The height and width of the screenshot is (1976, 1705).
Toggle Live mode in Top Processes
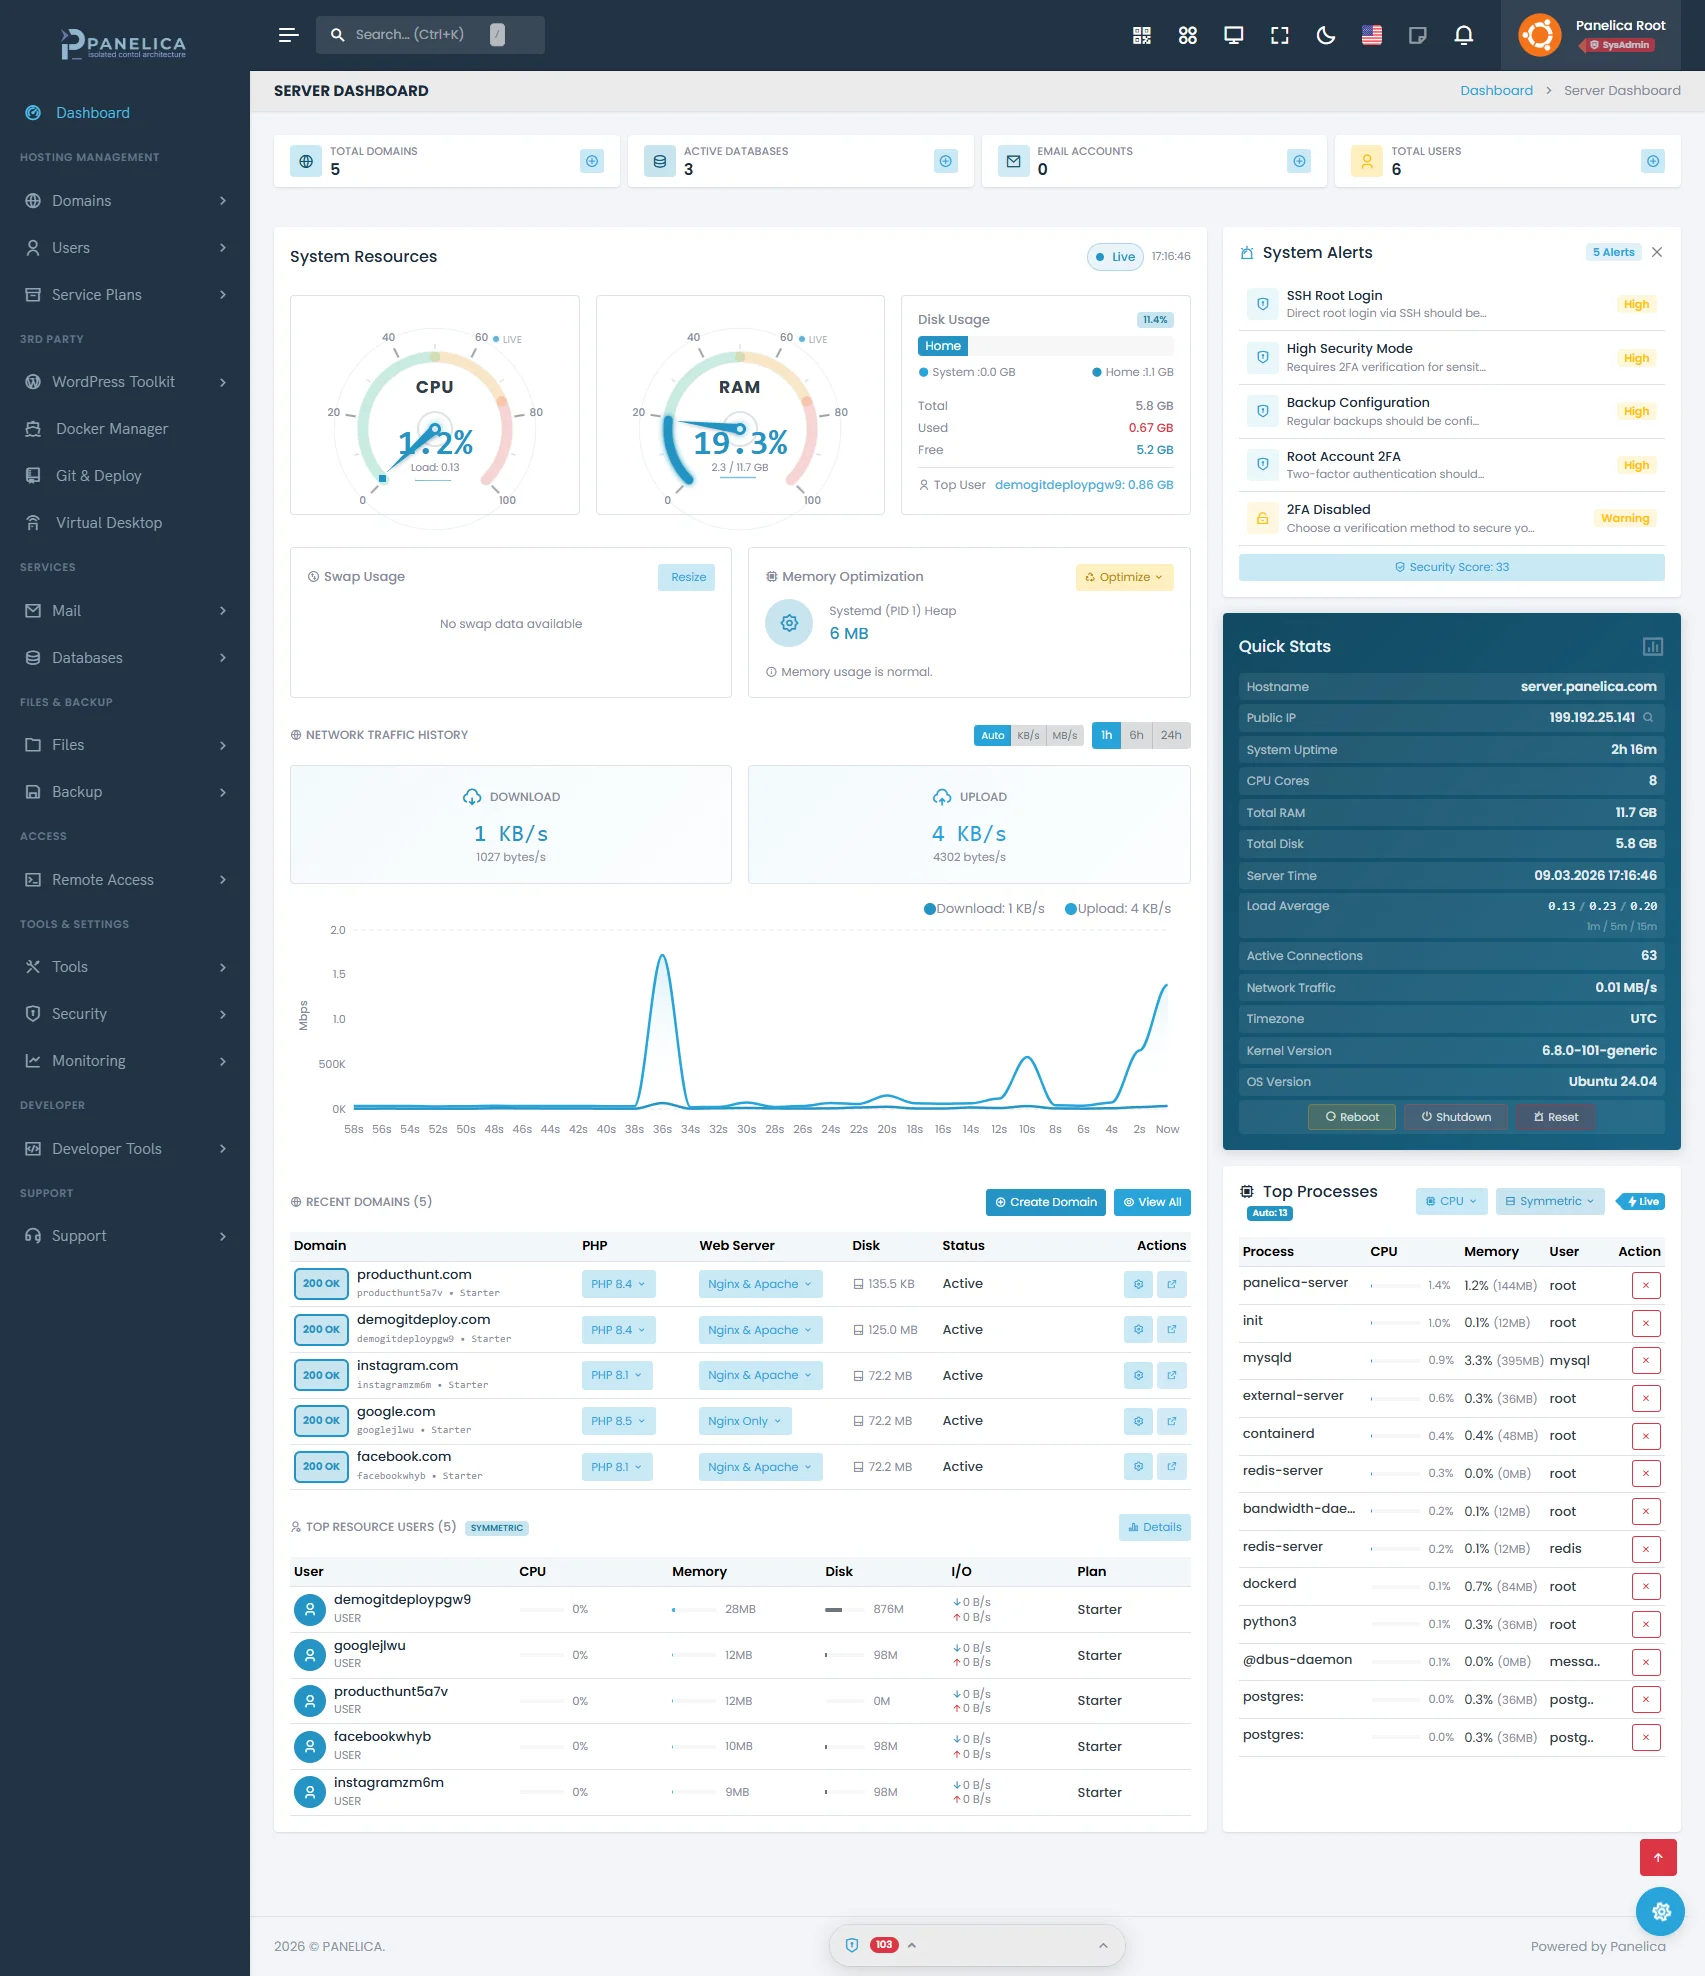click(x=1641, y=1201)
